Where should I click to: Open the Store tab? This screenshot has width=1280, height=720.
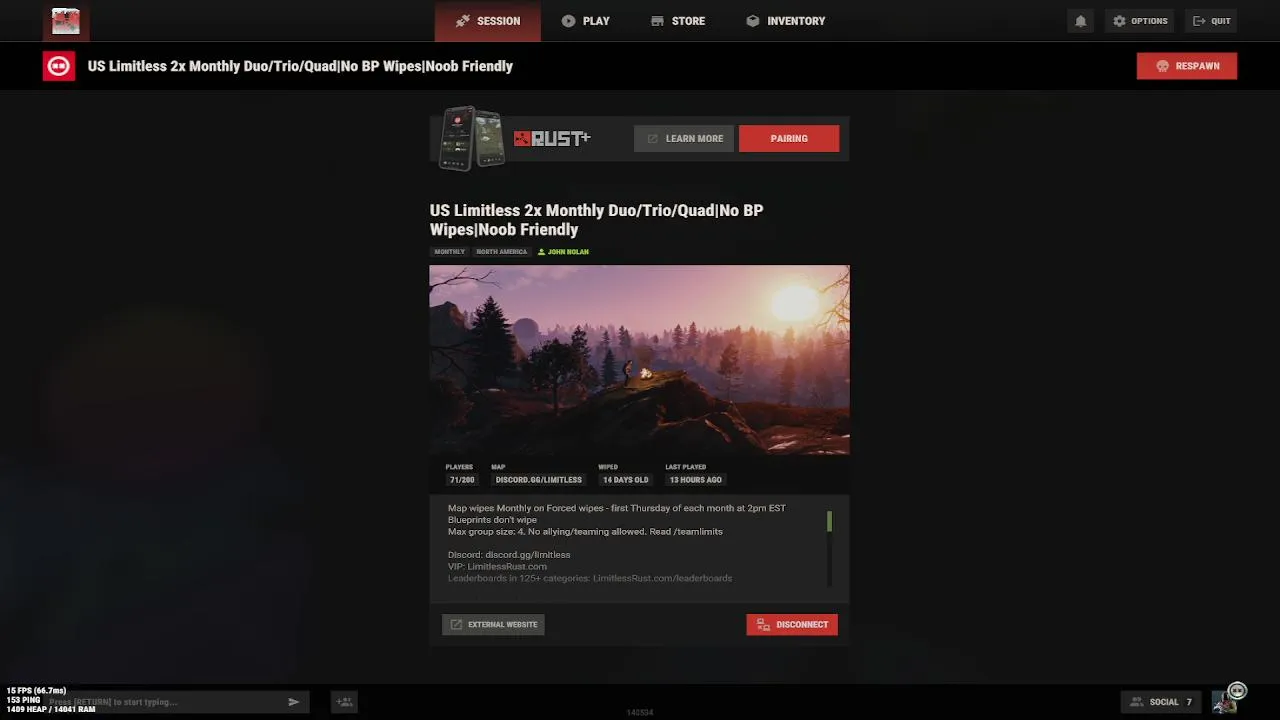click(677, 21)
